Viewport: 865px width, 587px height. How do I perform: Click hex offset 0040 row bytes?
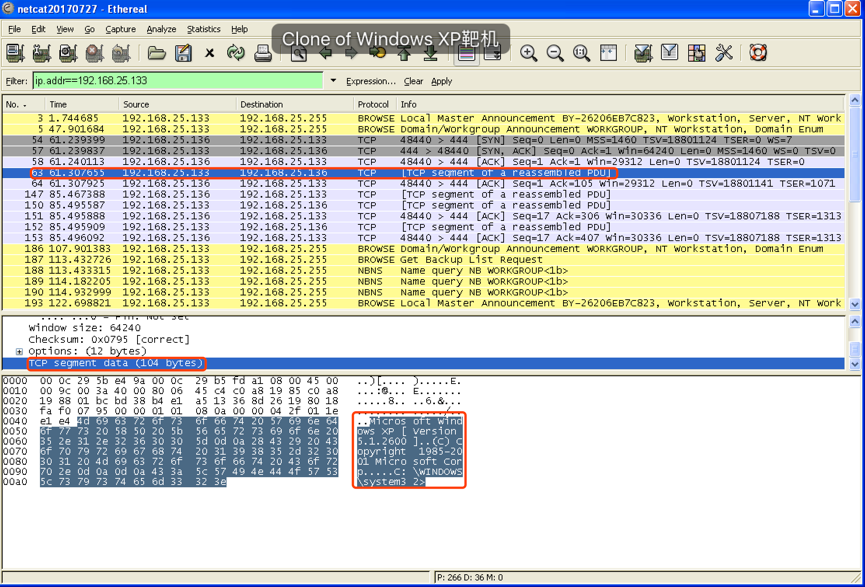coord(189,421)
